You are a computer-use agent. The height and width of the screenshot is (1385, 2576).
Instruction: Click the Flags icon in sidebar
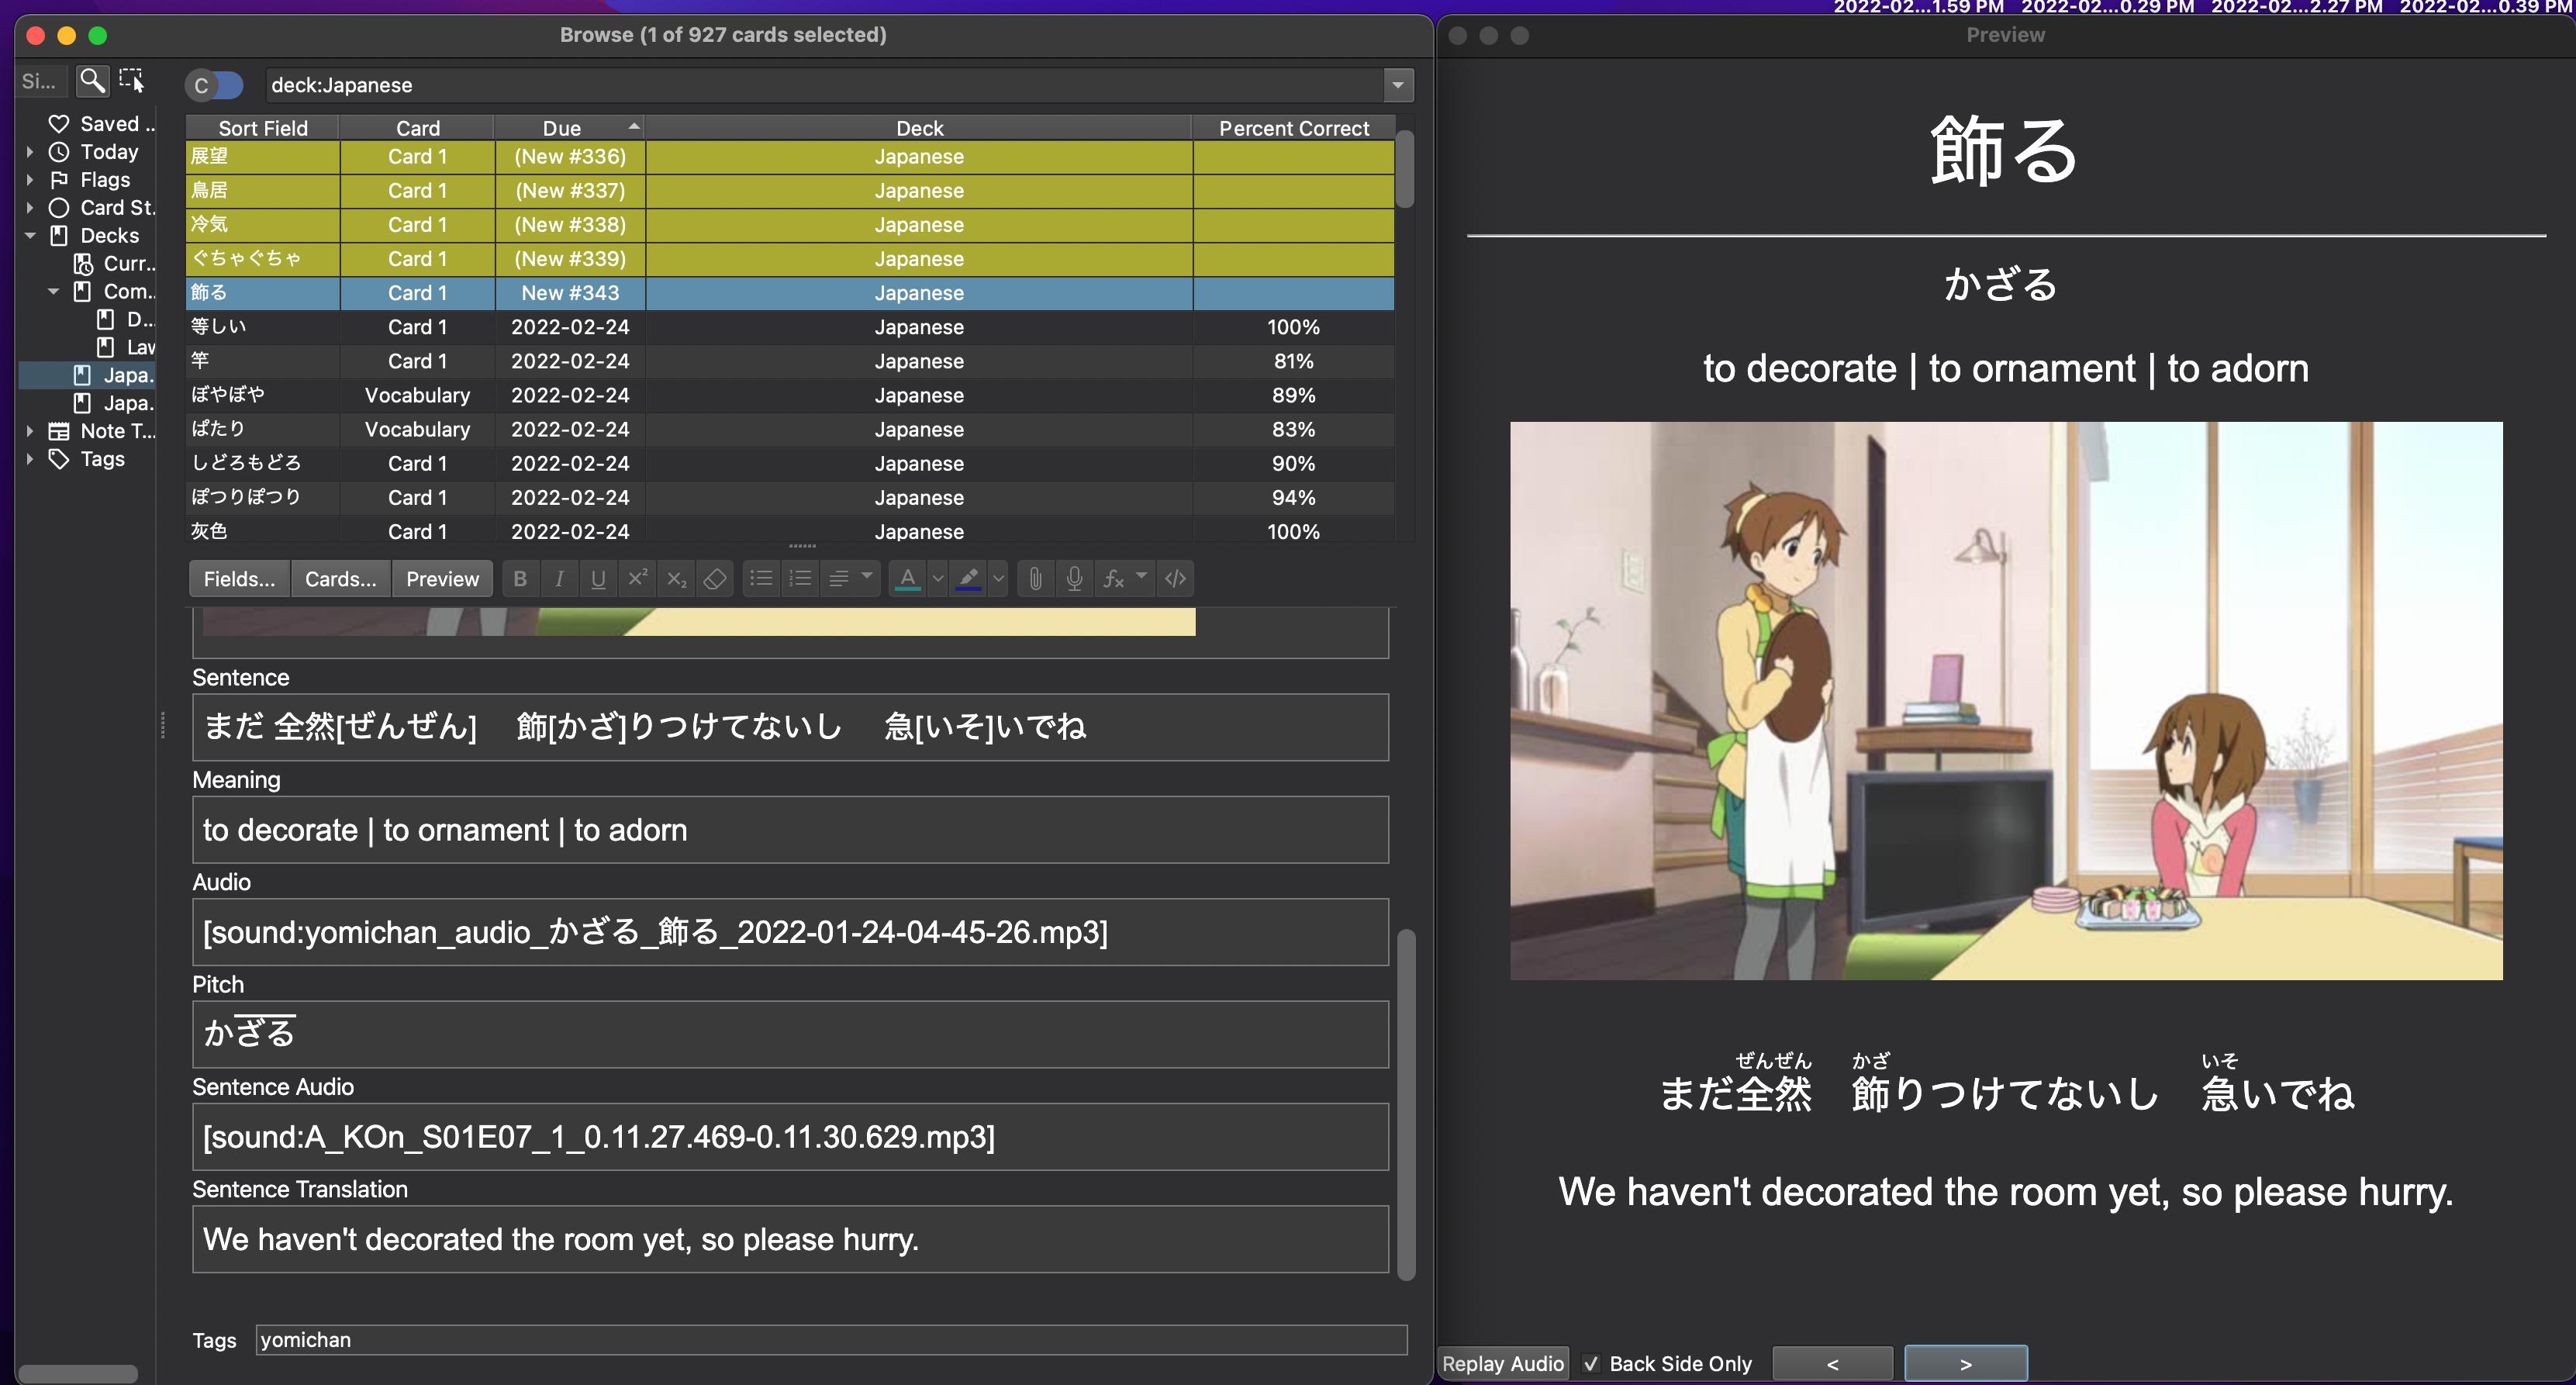tap(59, 180)
